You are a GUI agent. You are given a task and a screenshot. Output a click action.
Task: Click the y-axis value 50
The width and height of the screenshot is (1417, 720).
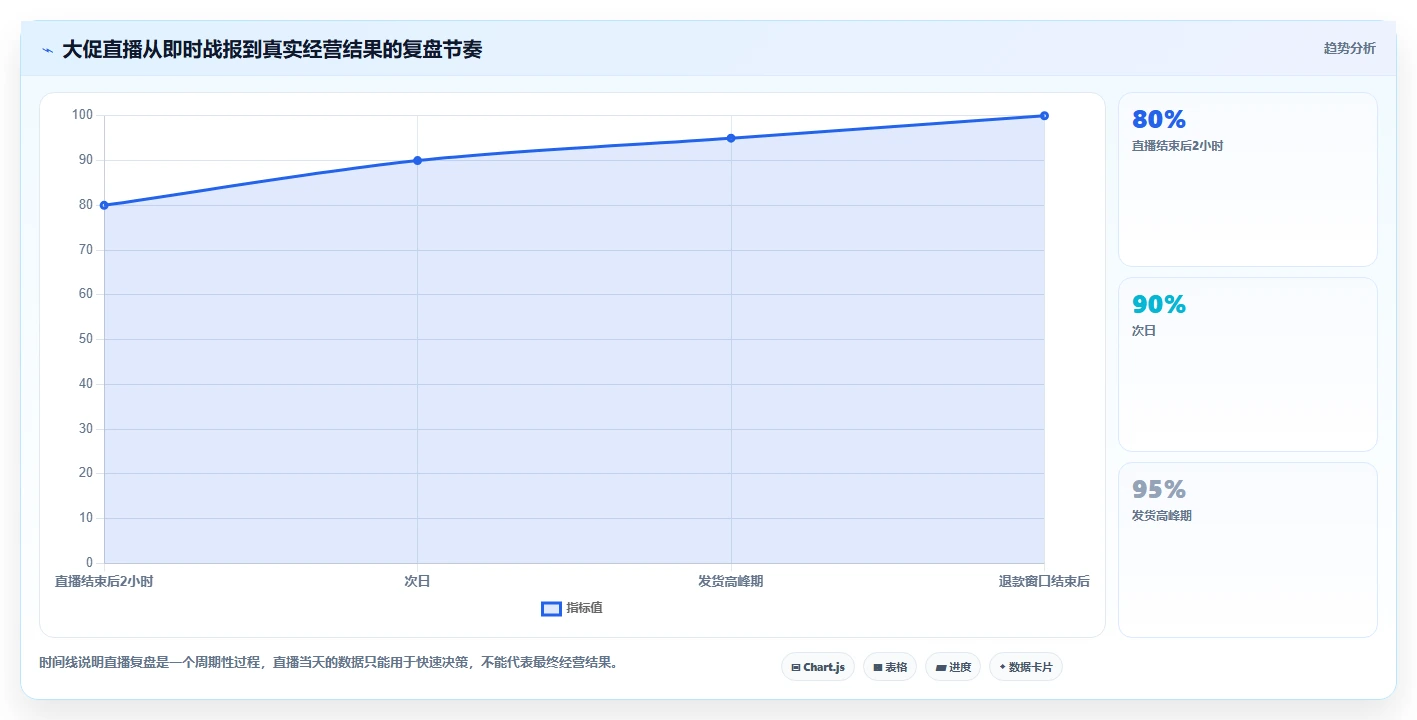tap(86, 339)
